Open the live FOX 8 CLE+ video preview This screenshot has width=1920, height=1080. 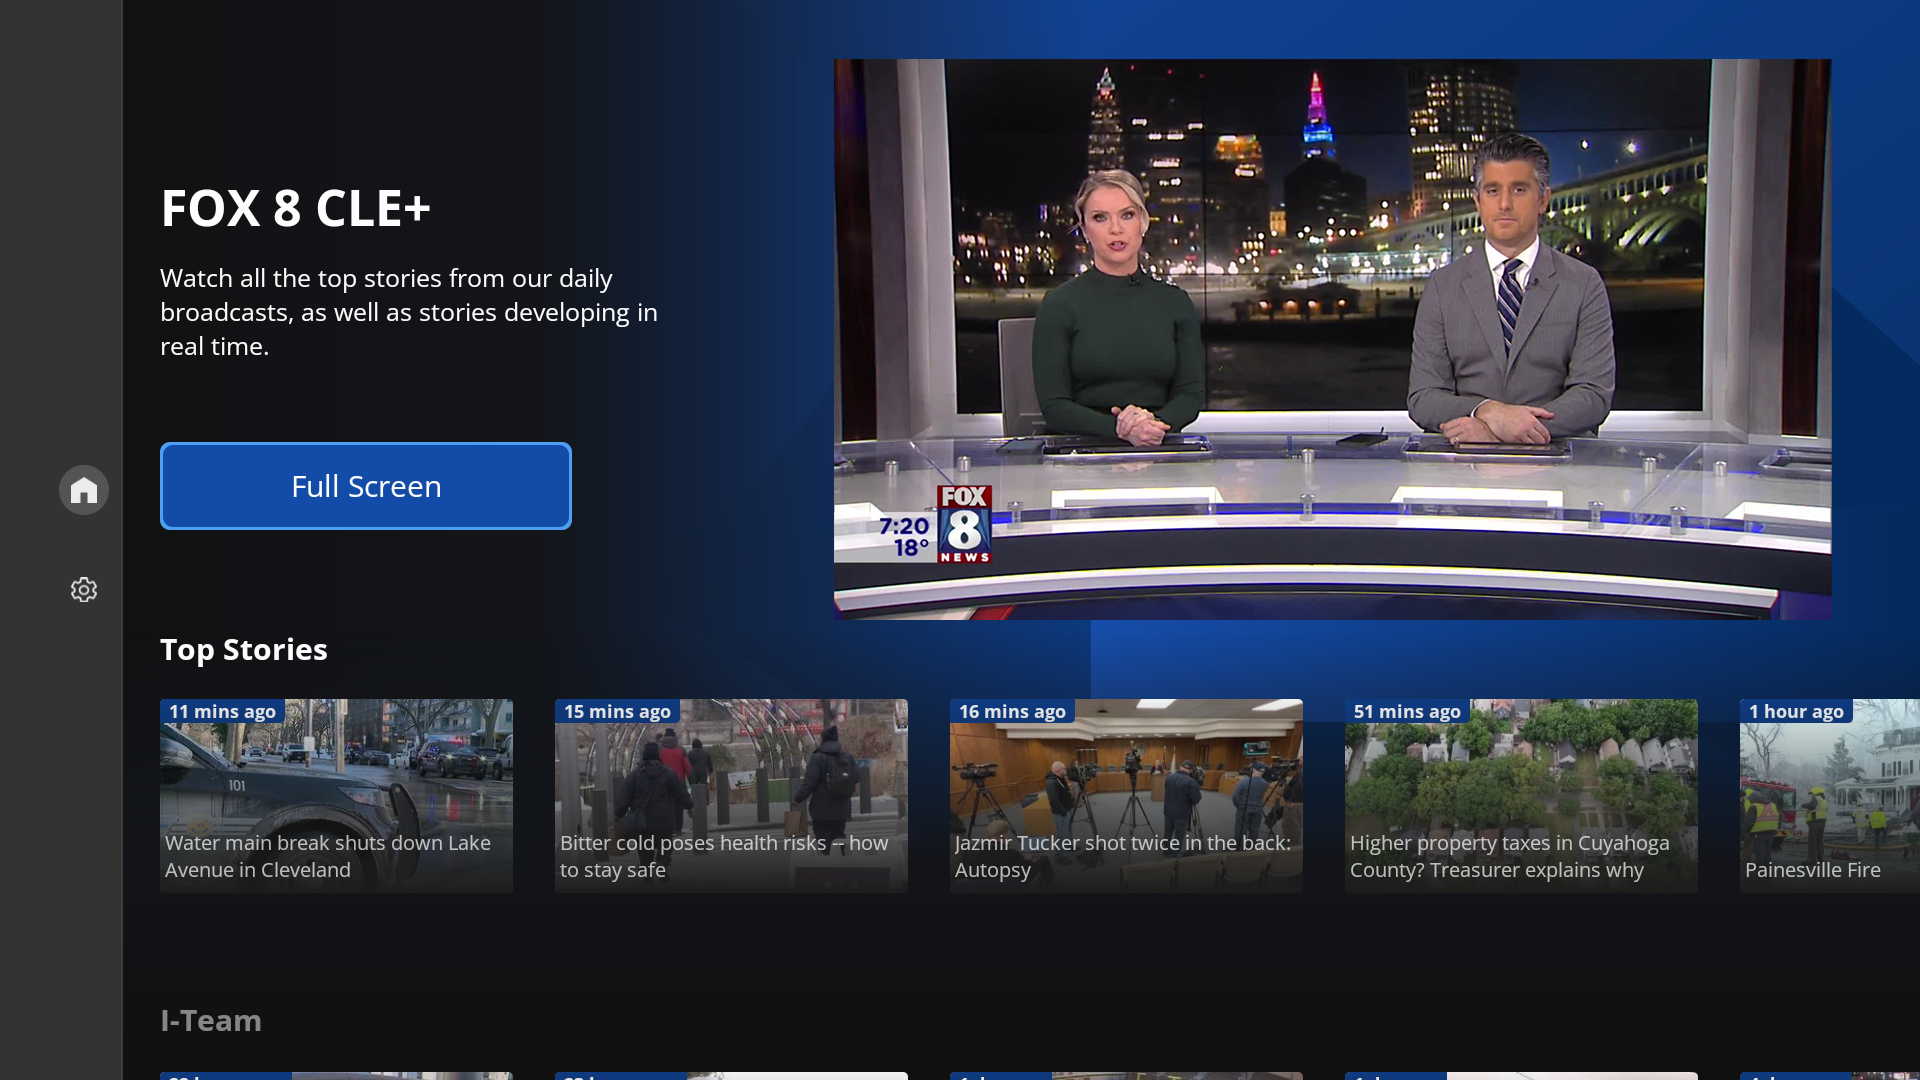(1332, 337)
